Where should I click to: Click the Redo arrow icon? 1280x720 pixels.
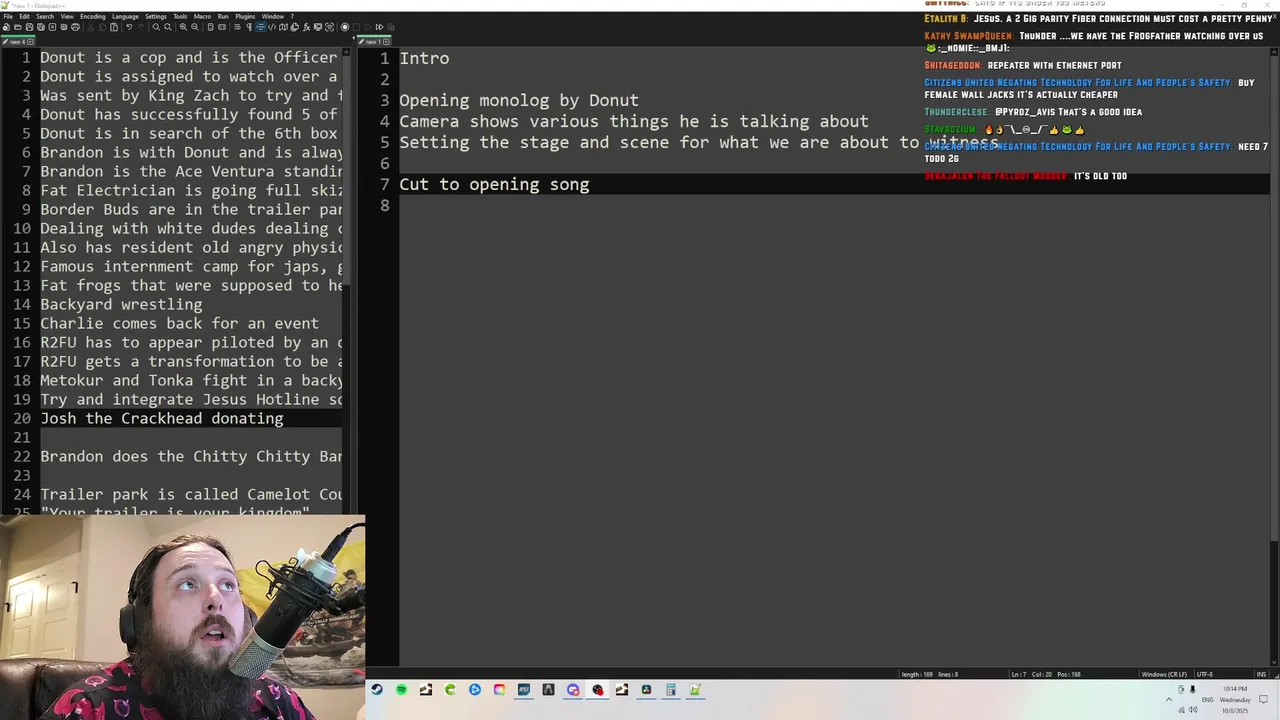coord(141,27)
